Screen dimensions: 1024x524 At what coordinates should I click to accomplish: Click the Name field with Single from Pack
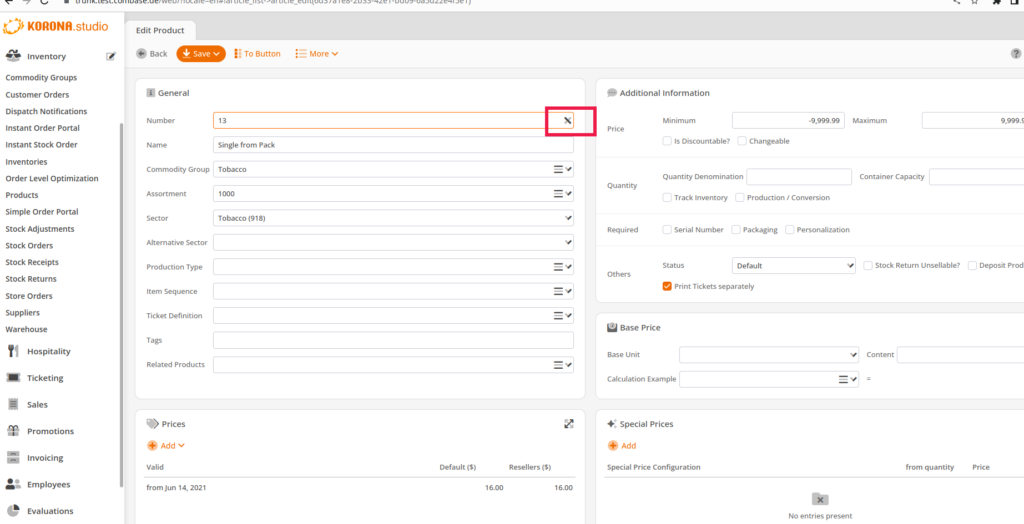point(393,145)
